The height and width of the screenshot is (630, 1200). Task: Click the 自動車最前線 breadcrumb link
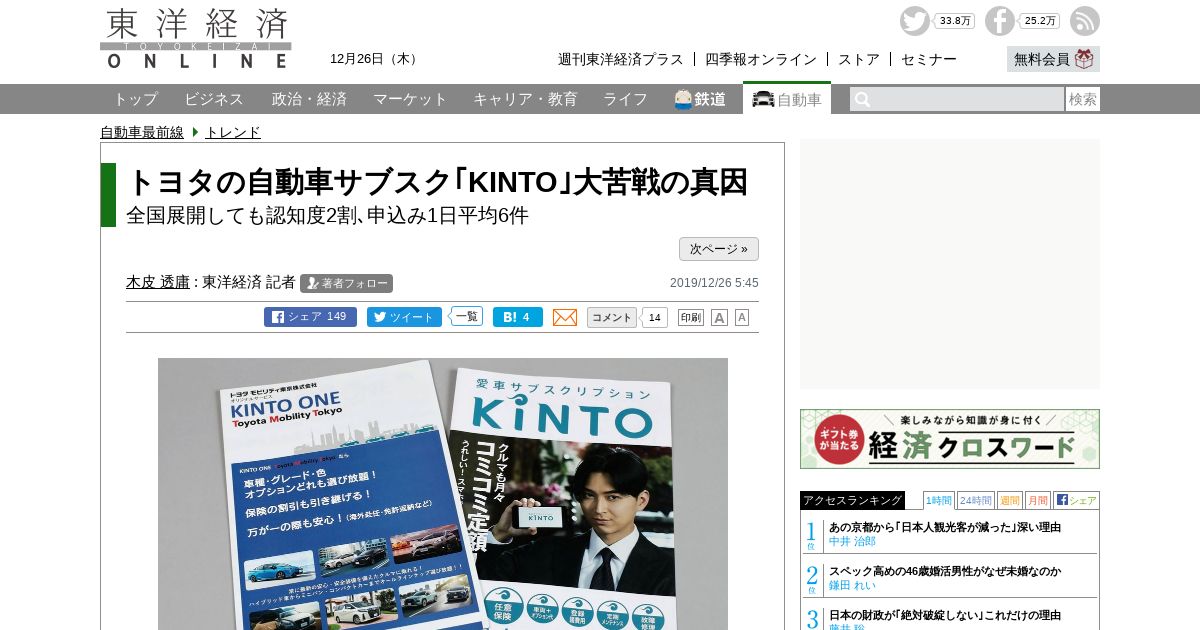tap(142, 132)
